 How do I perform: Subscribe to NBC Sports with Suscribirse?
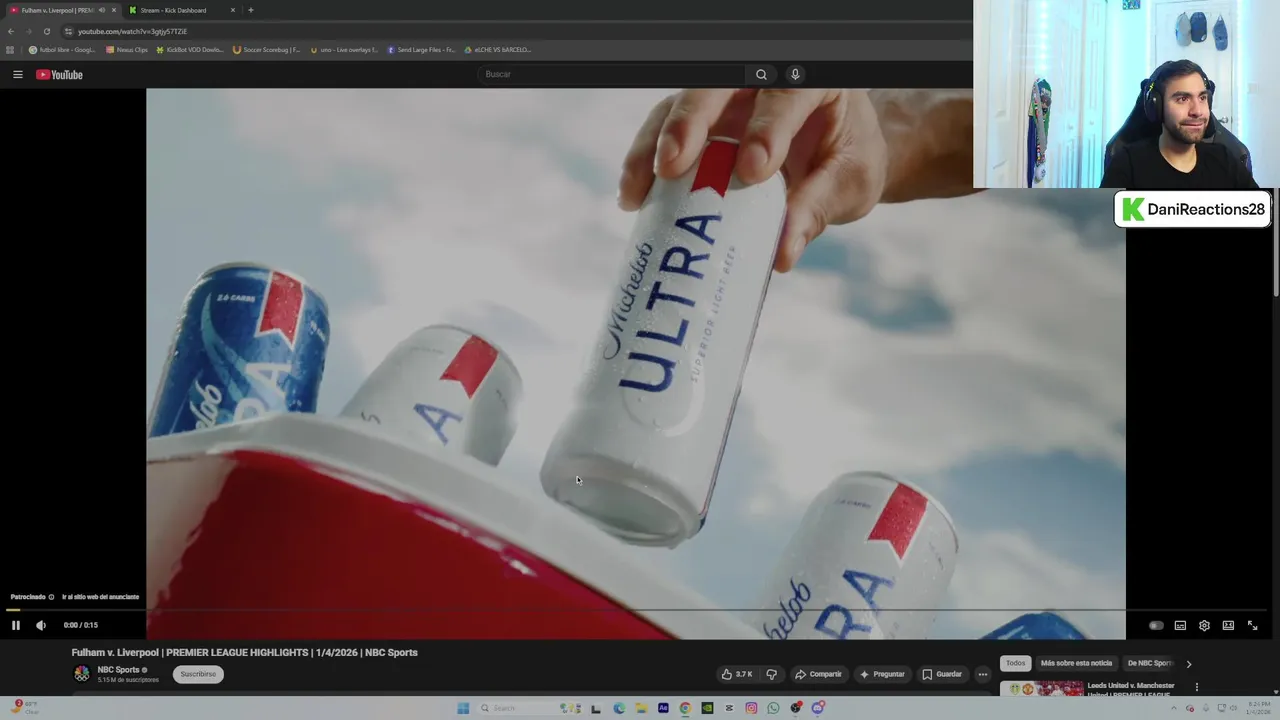click(x=198, y=674)
